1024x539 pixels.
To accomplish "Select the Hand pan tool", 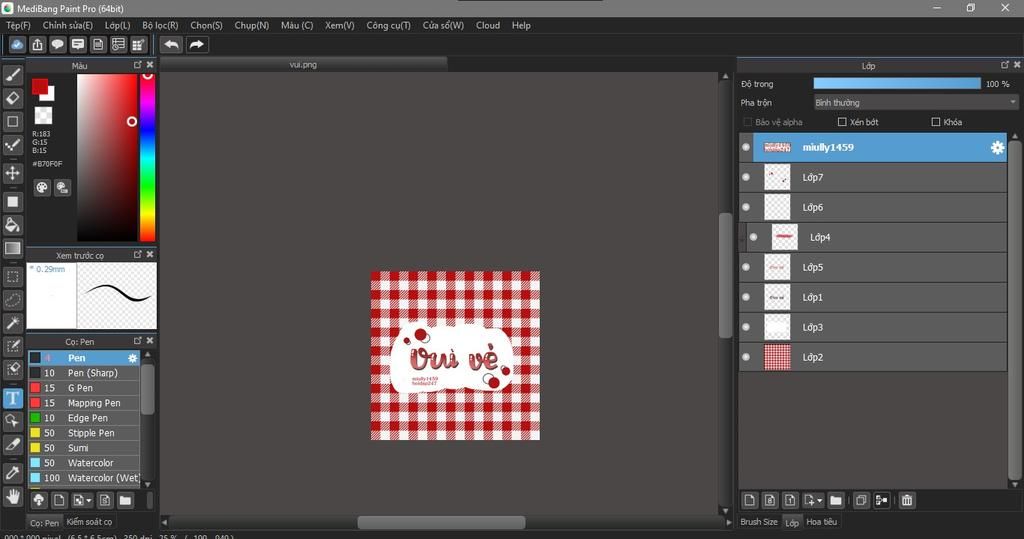I will pyautogui.click(x=12, y=497).
